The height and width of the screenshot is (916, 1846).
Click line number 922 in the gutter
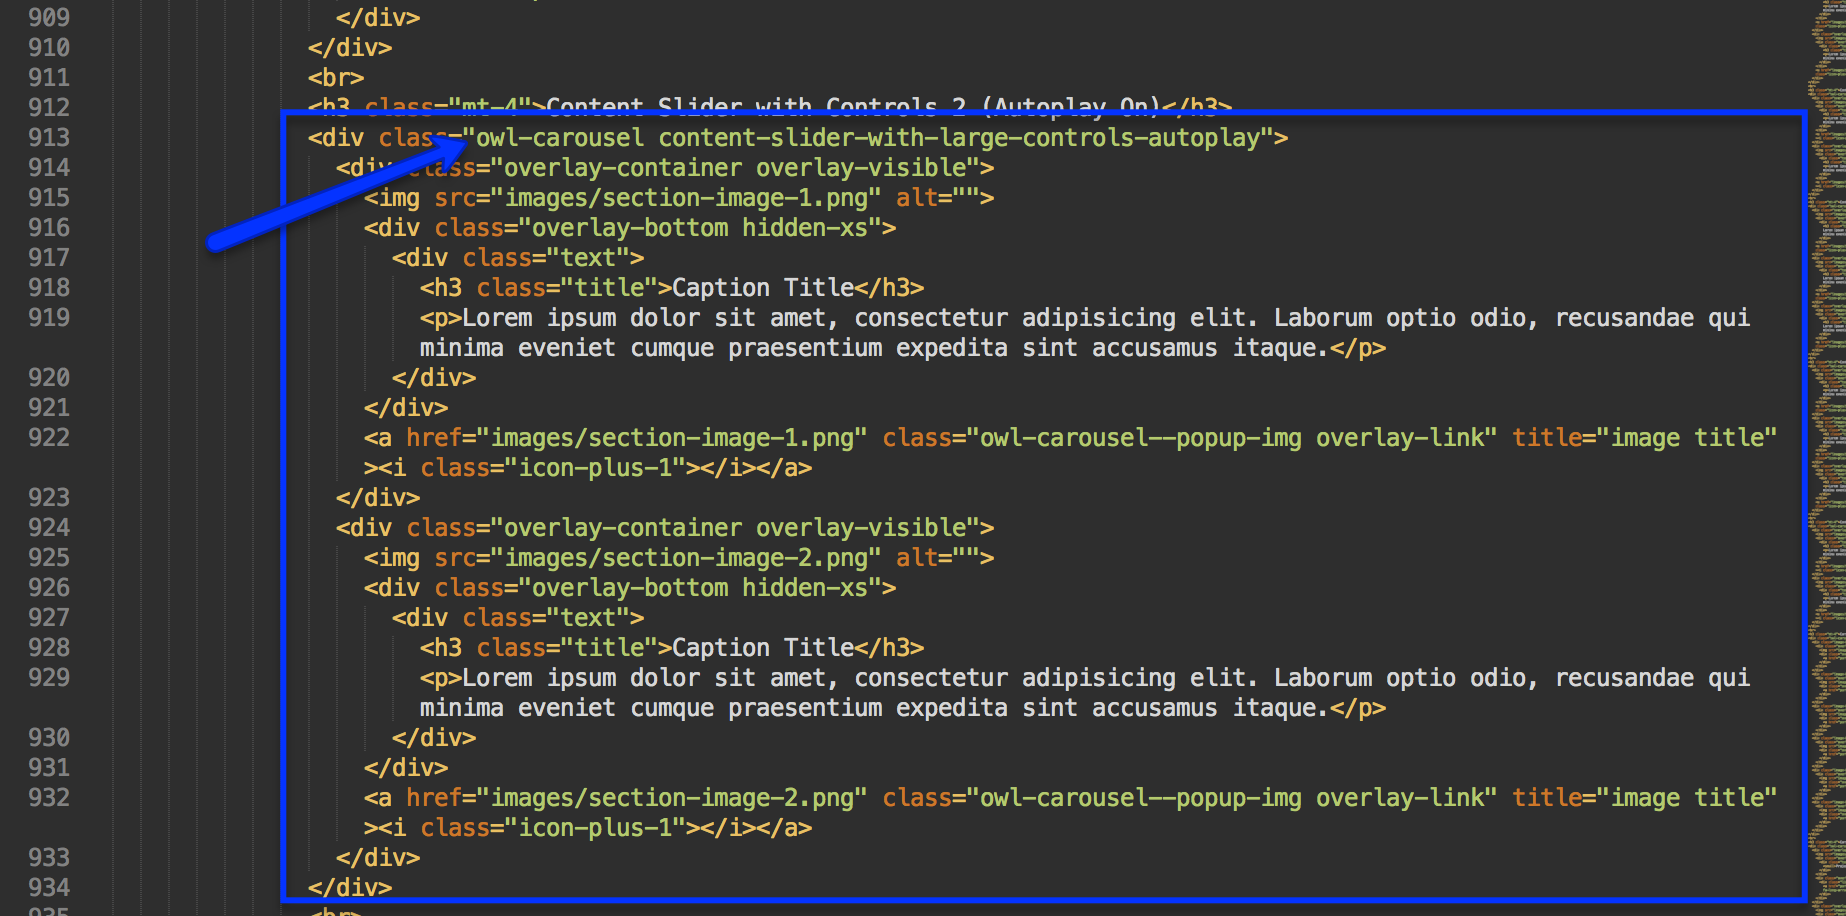49,438
